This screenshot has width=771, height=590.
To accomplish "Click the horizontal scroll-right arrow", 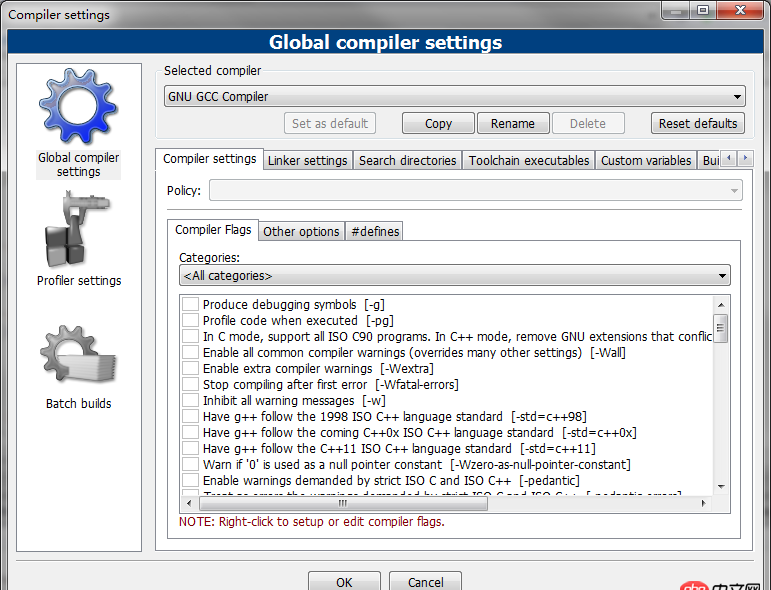I will [x=704, y=503].
